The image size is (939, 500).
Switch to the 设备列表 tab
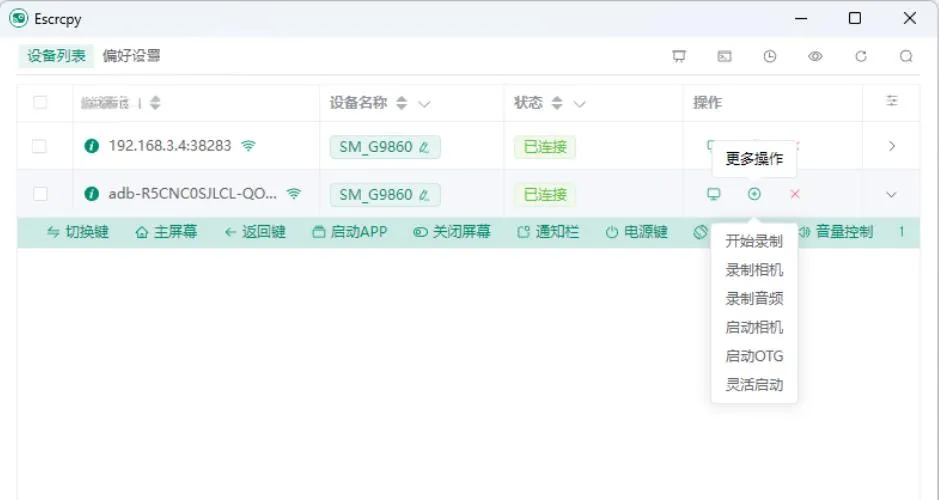point(56,56)
